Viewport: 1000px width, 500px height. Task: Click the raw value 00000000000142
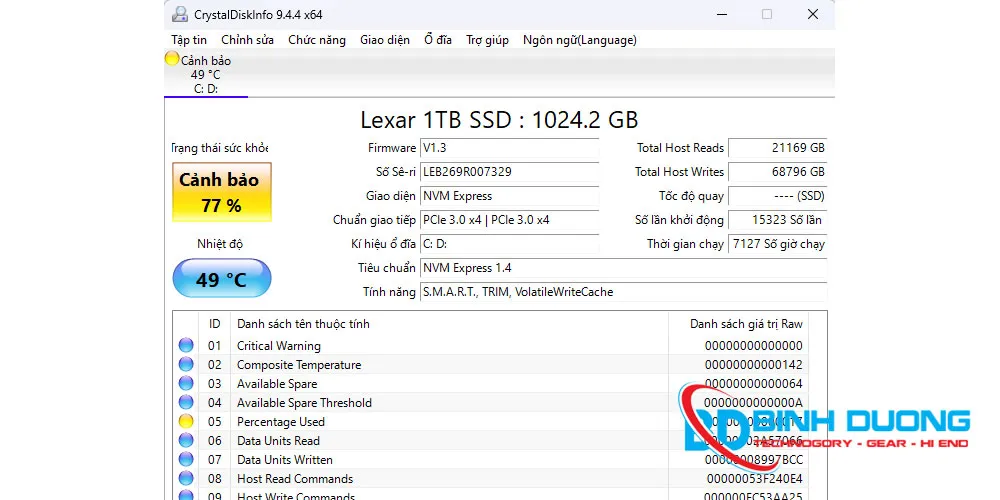(754, 365)
